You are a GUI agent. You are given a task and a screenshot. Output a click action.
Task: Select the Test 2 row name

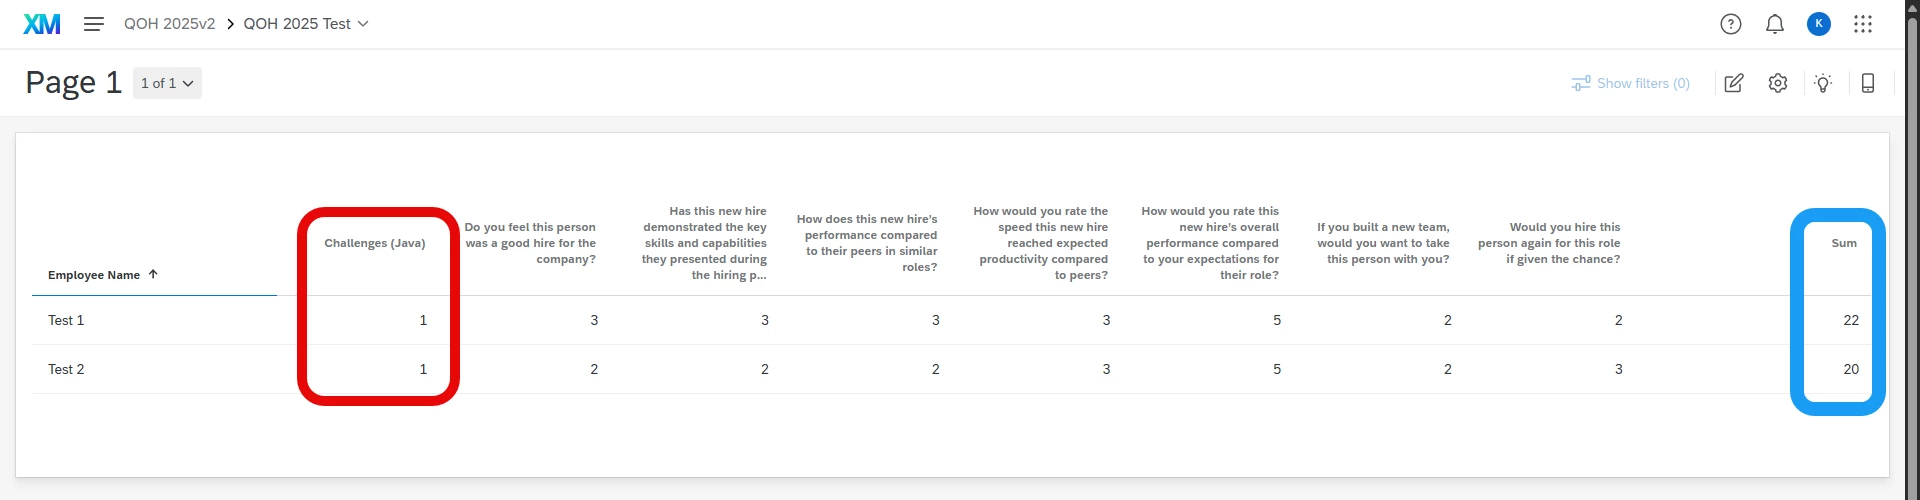coord(66,369)
